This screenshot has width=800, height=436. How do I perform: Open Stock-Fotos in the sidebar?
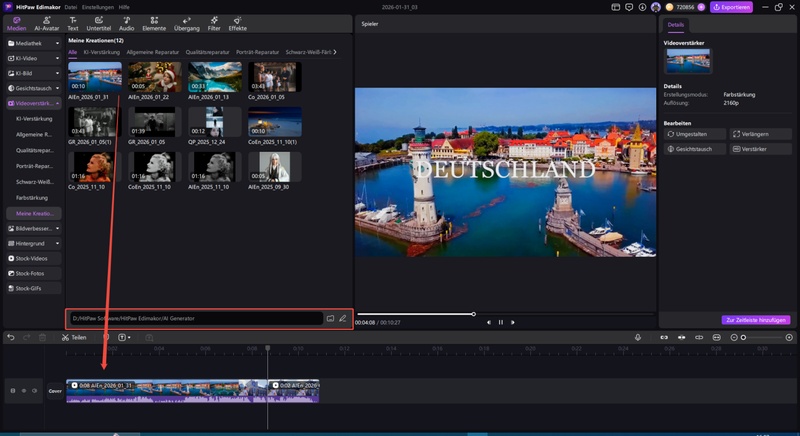coord(34,273)
